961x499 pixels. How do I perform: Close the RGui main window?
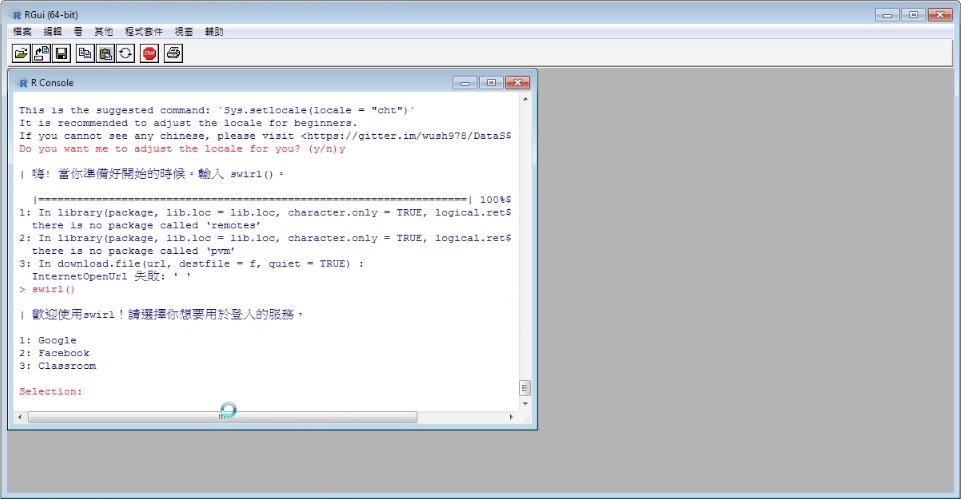[x=940, y=15]
